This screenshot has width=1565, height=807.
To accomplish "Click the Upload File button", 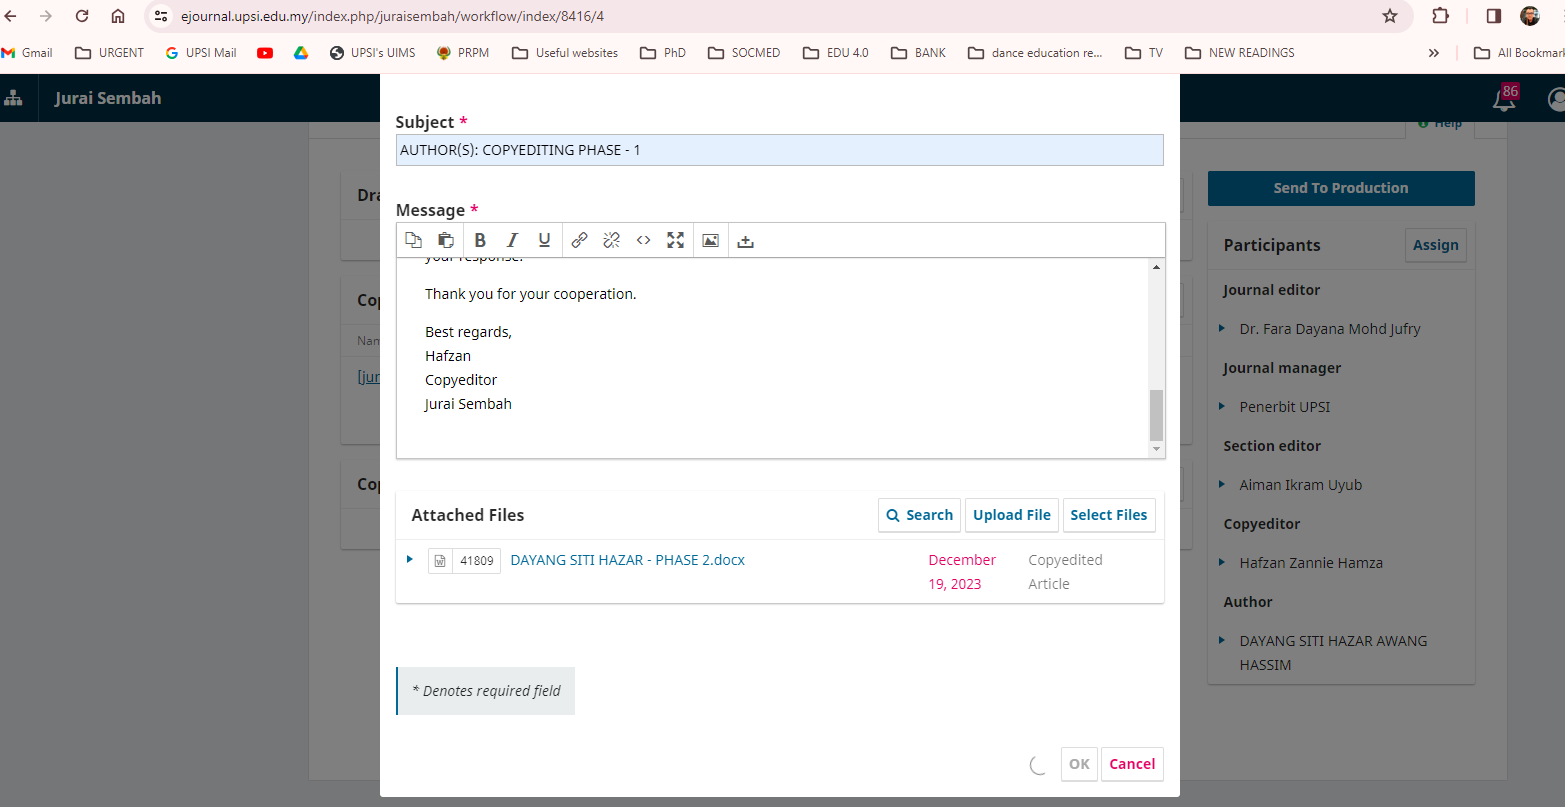I will click(x=1011, y=515).
